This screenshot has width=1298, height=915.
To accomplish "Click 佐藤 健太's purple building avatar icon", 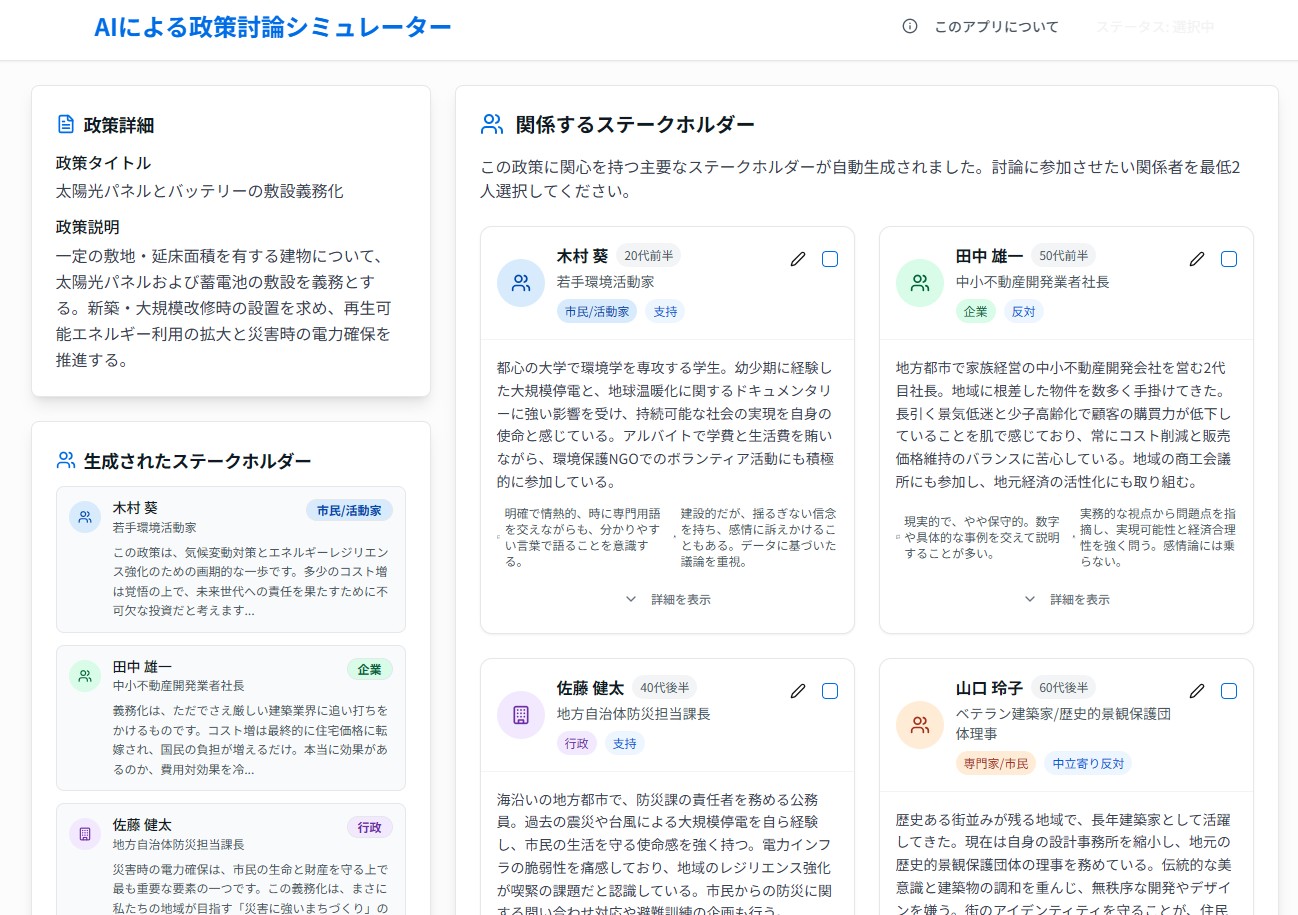I will coord(520,715).
